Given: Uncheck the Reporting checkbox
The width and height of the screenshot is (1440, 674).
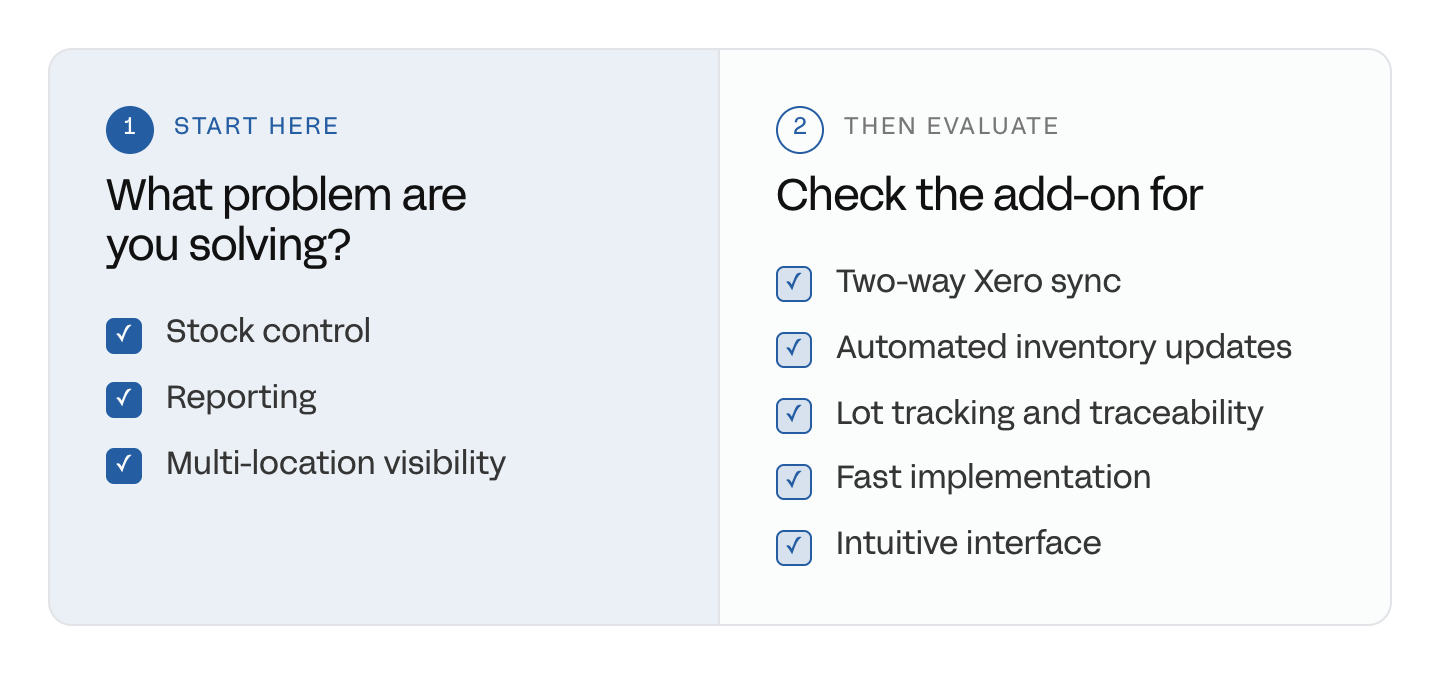Looking at the screenshot, I should pos(124,400).
